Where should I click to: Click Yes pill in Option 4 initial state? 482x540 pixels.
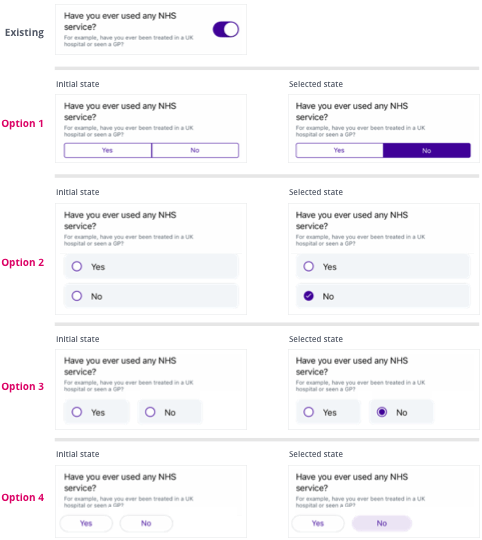(x=86, y=523)
